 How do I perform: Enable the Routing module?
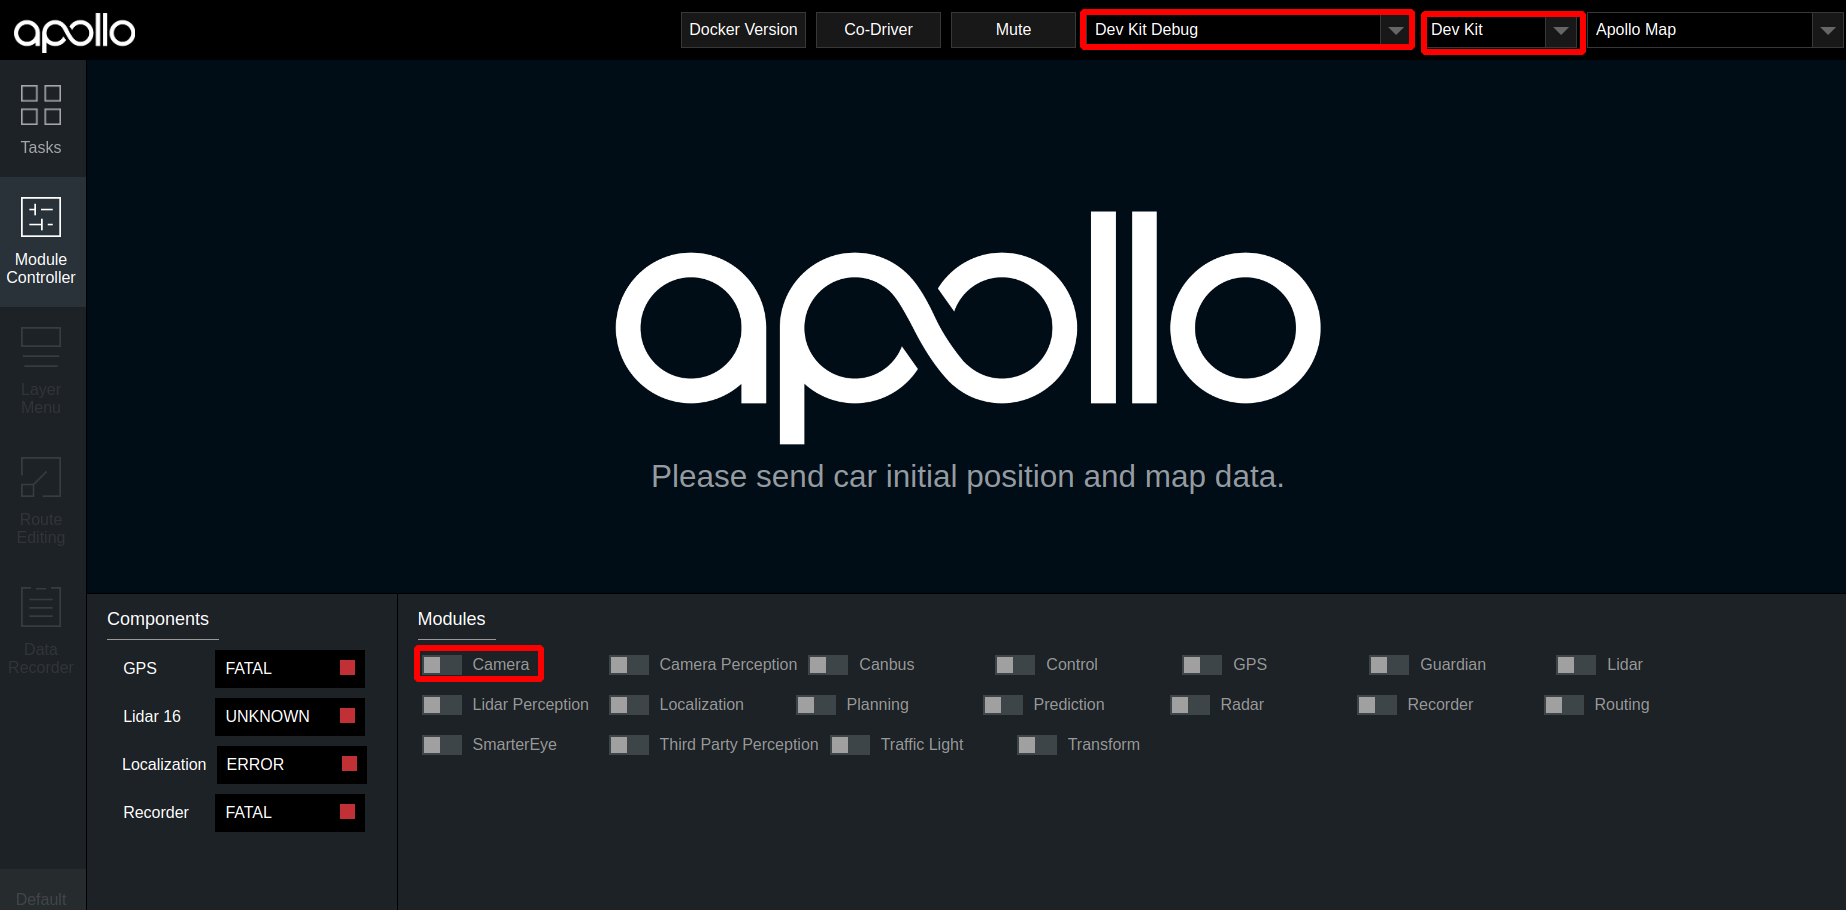pyautogui.click(x=1563, y=705)
